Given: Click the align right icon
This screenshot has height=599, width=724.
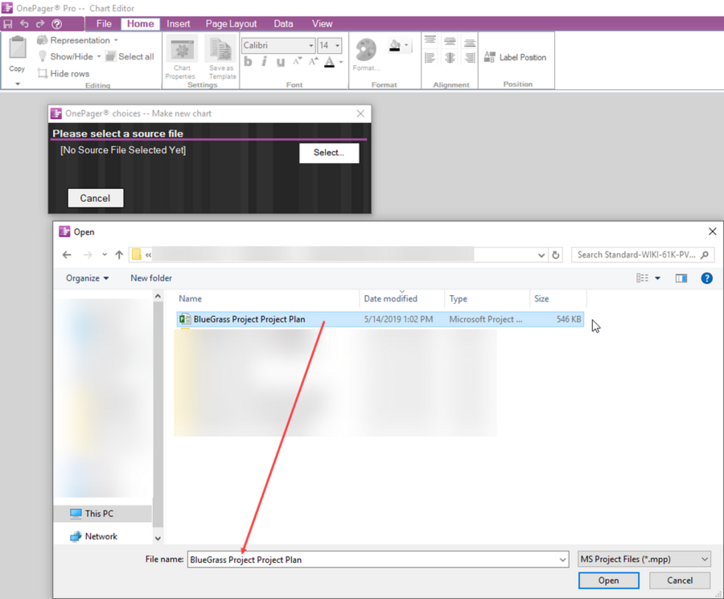Looking at the screenshot, I should (470, 58).
